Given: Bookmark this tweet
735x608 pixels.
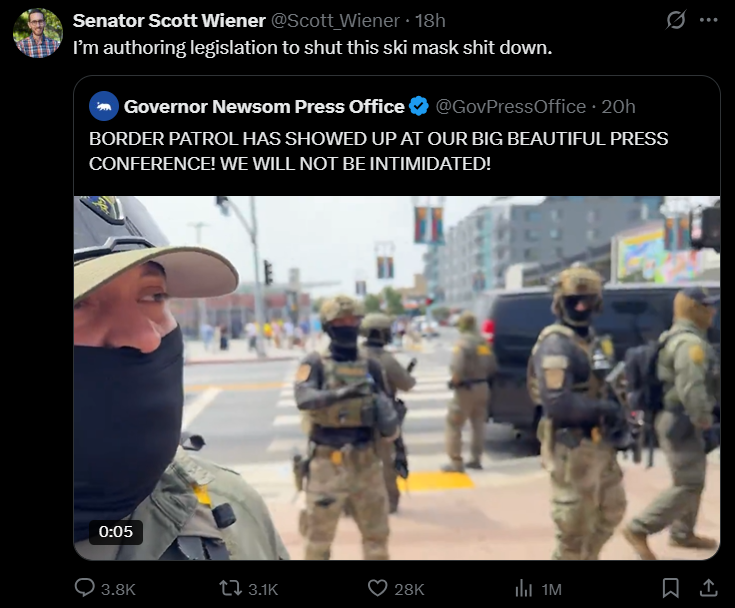Looking at the screenshot, I should 671,588.
